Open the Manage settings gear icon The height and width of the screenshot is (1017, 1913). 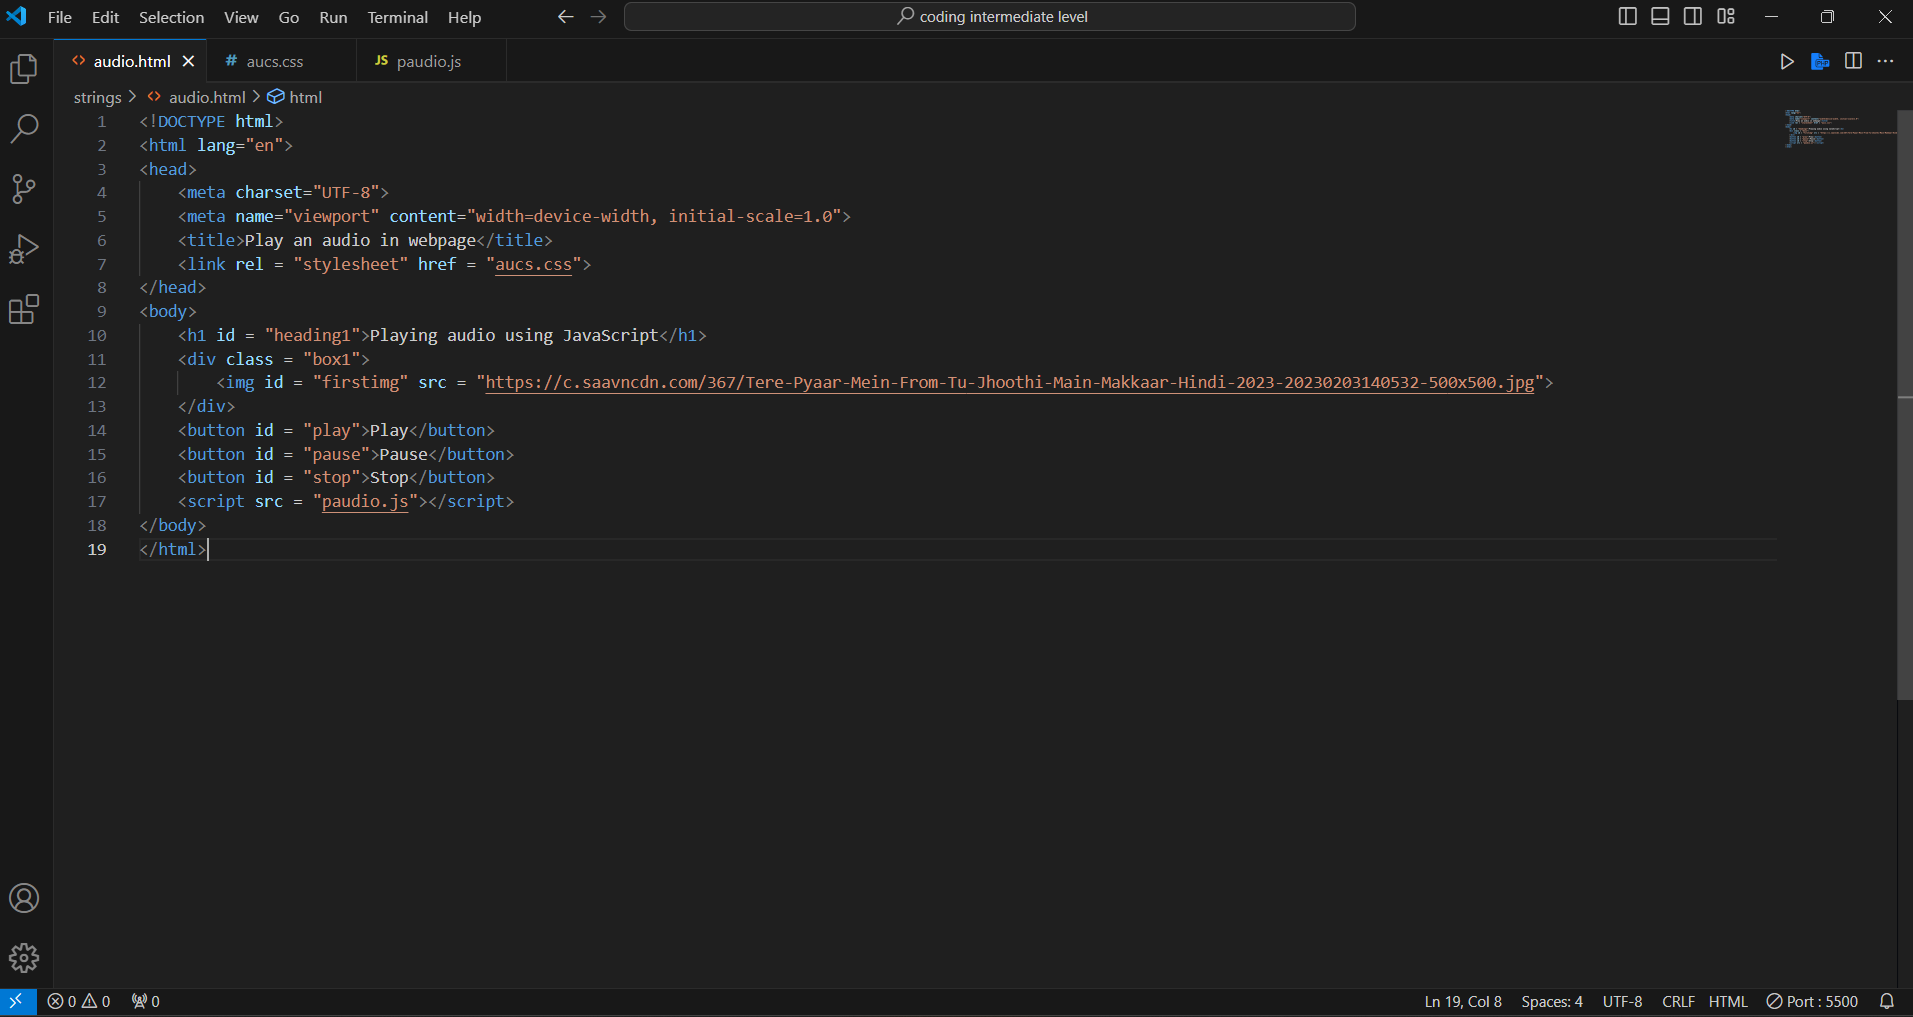(23, 957)
